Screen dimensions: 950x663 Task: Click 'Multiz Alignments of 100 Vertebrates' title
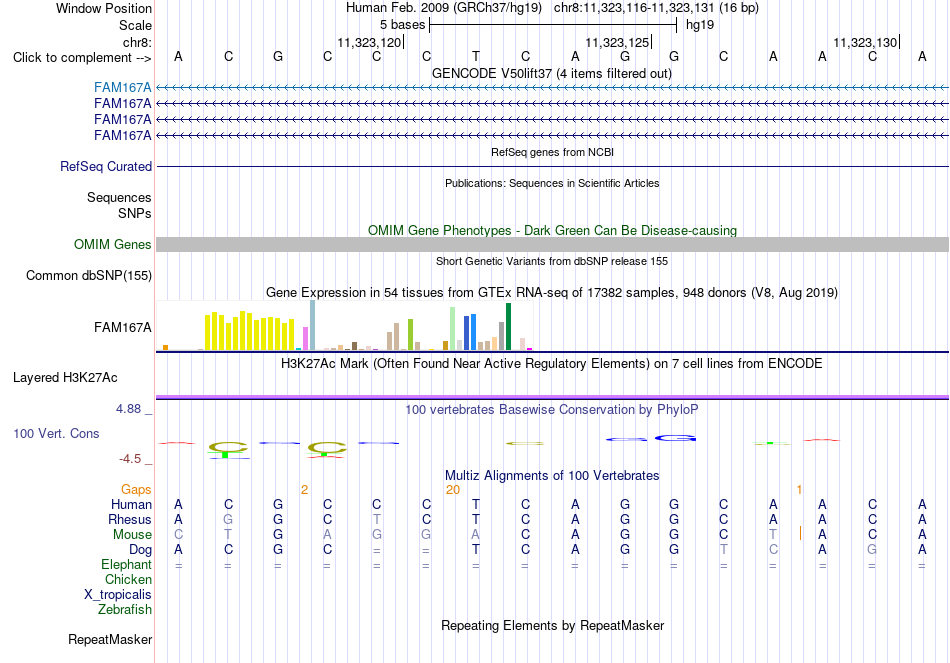click(x=552, y=476)
